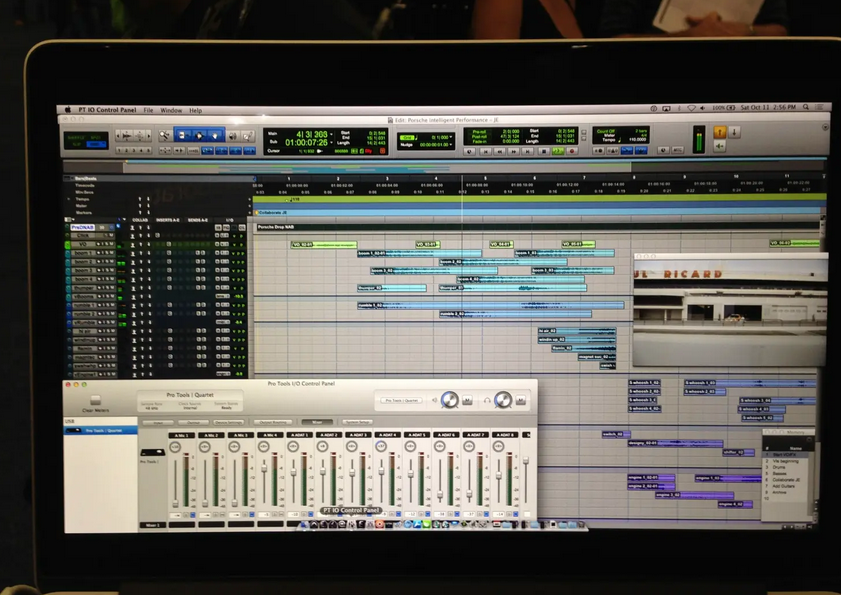This screenshot has height=595, width=841.
Task: Open the Help menu
Action: point(195,111)
